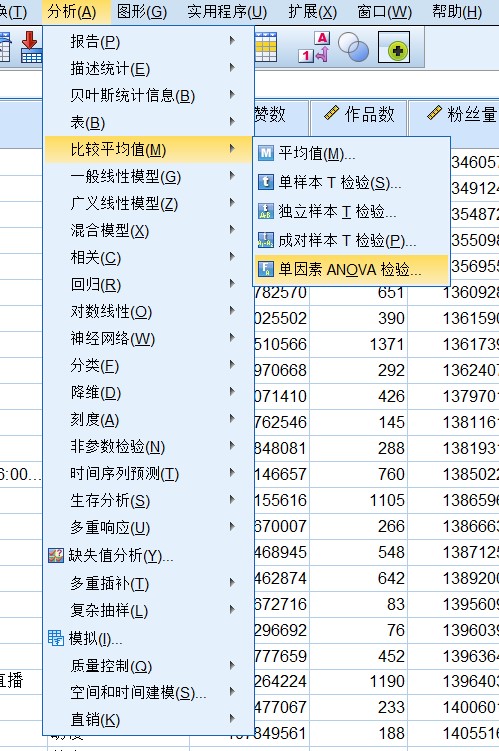Open the 神经网络(W) submenu
The width and height of the screenshot is (499, 751).
149,339
